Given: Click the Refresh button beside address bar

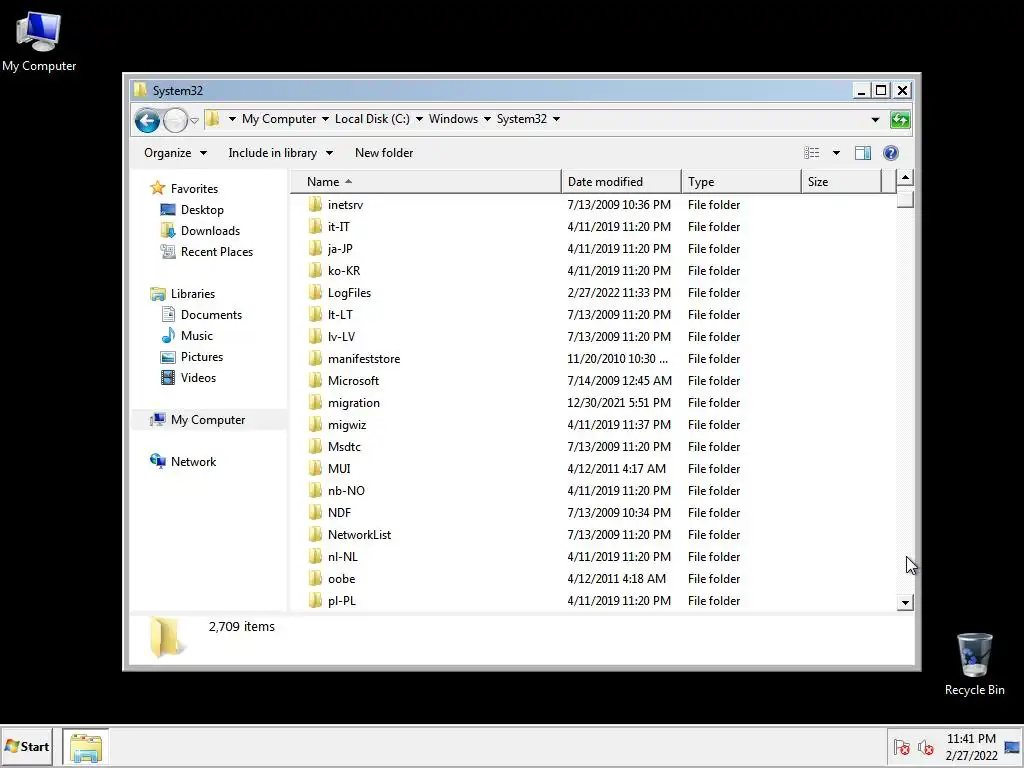Looking at the screenshot, I should 900,120.
